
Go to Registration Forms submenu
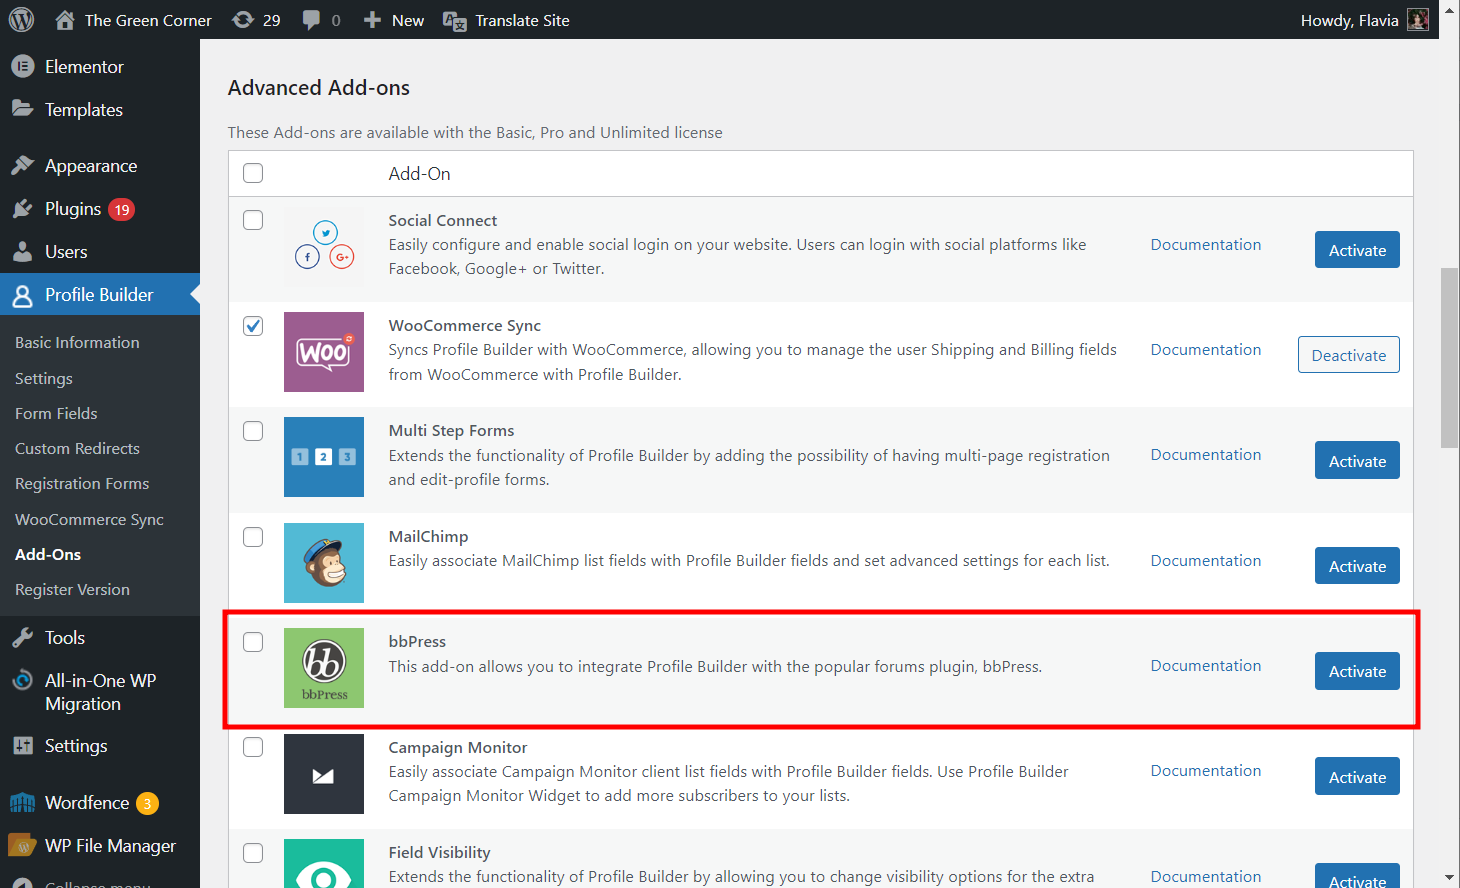(x=82, y=484)
